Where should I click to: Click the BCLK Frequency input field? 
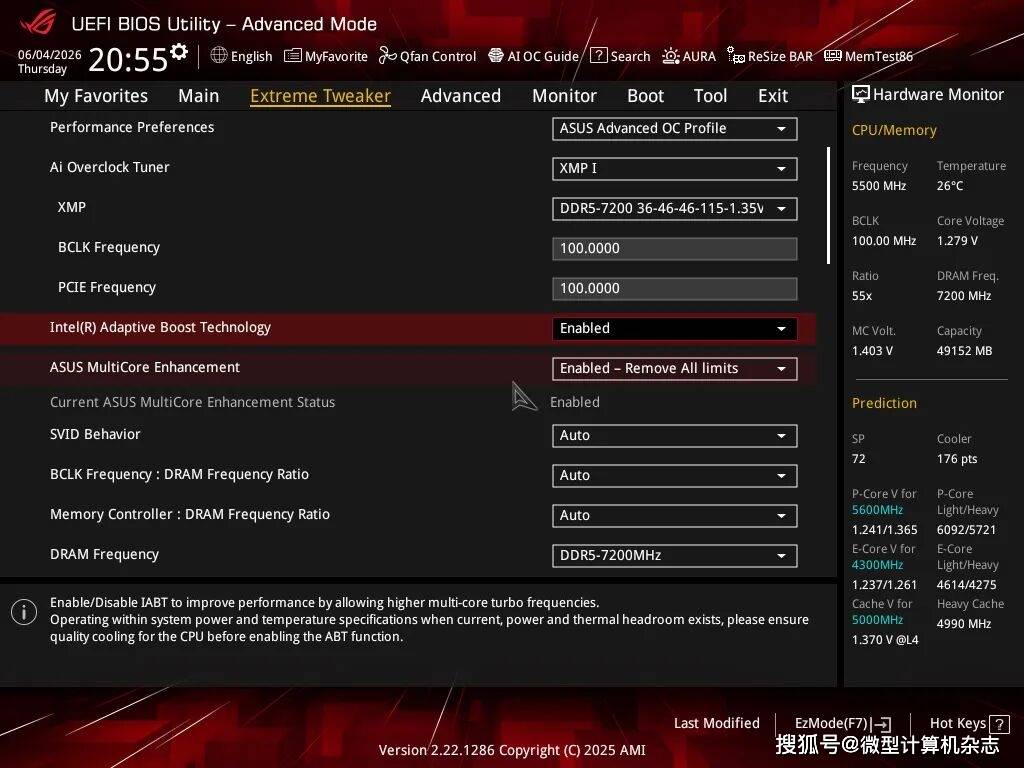pos(675,248)
